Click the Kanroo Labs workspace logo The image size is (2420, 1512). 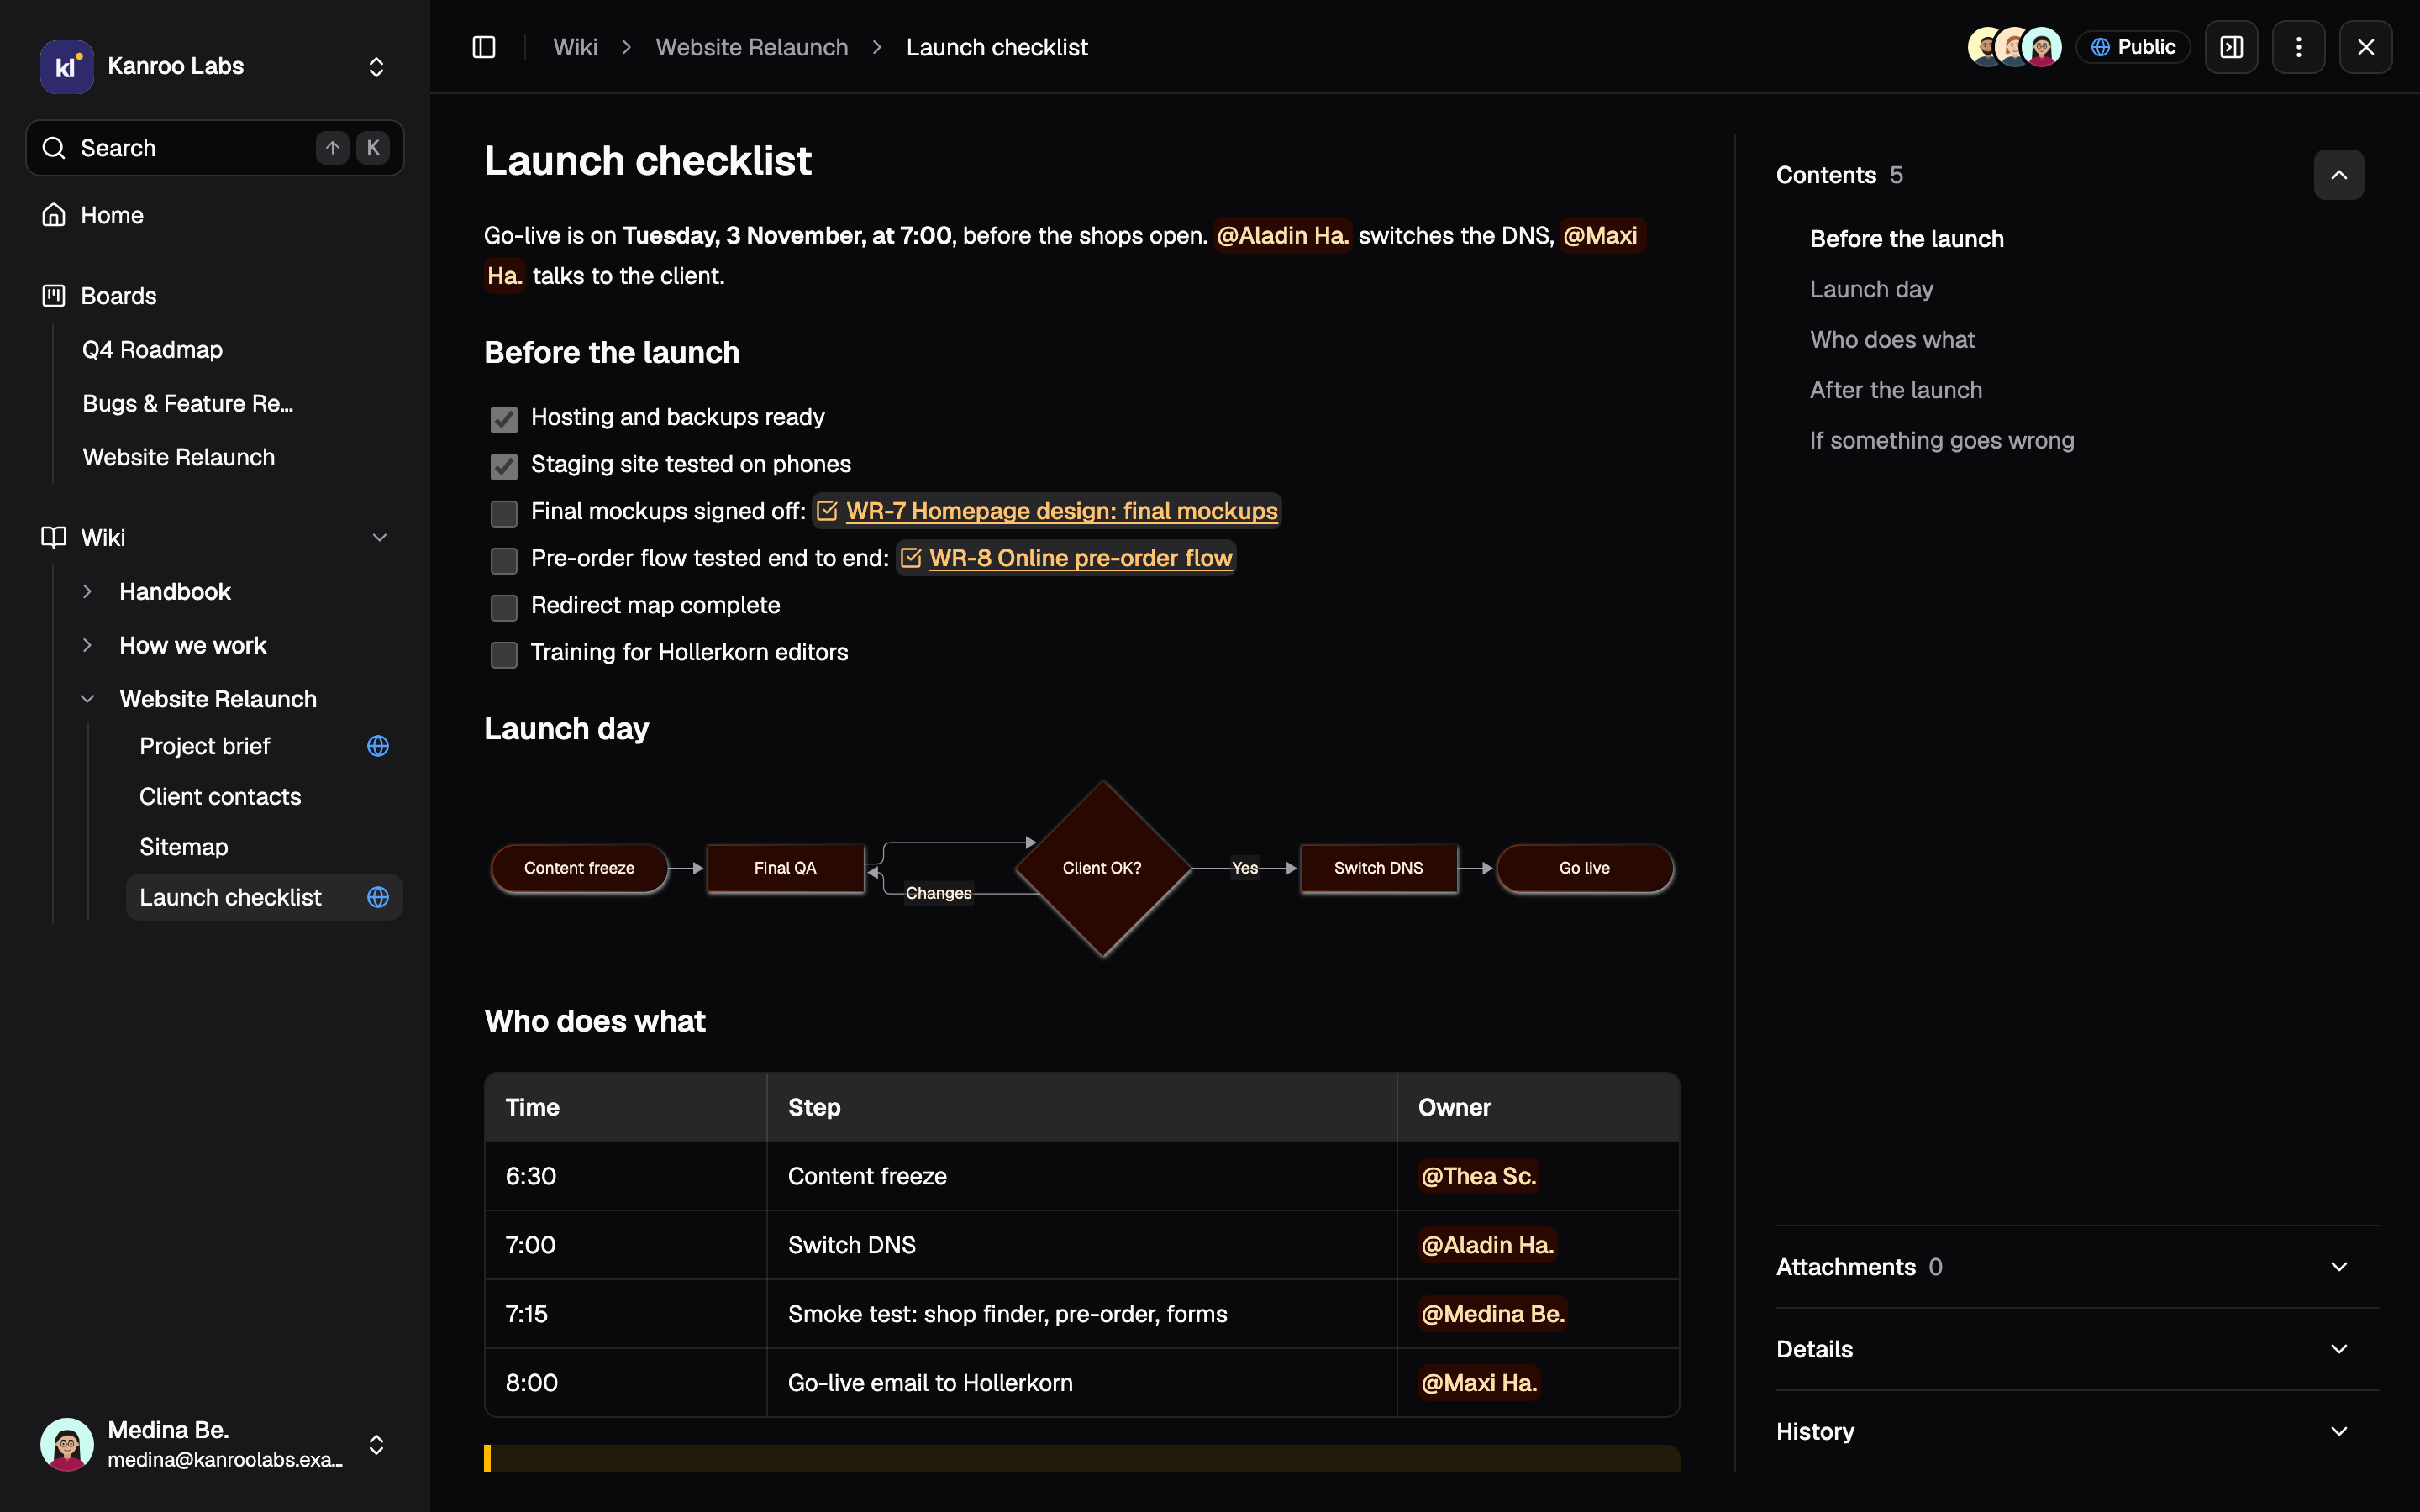[x=66, y=66]
